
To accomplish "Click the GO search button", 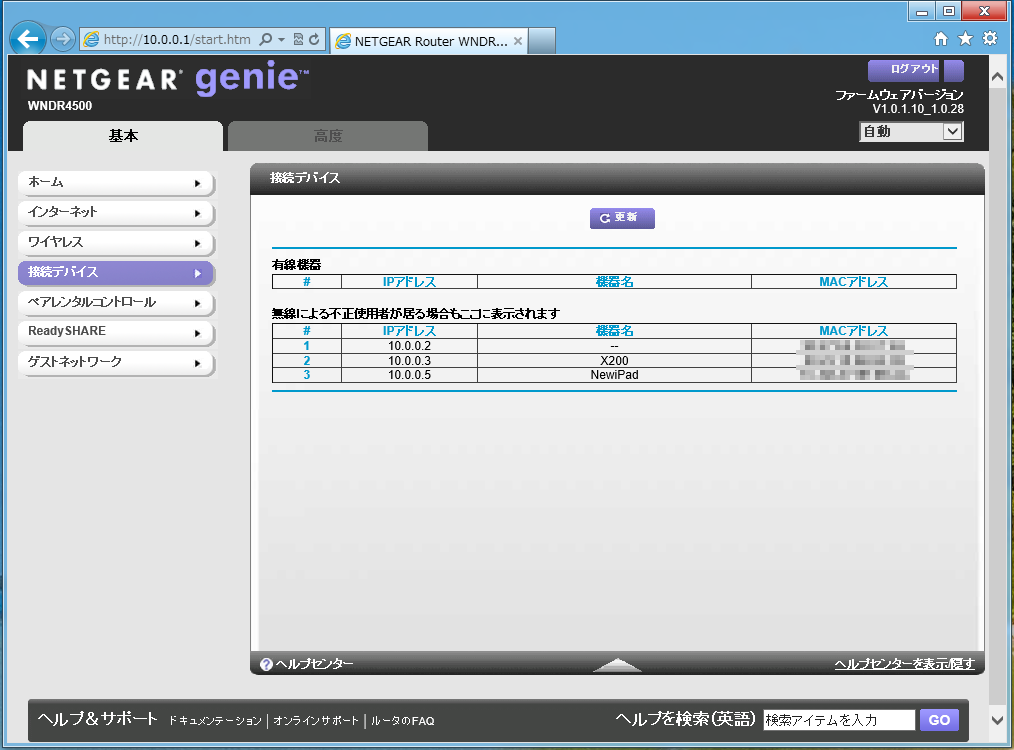I will coord(939,720).
